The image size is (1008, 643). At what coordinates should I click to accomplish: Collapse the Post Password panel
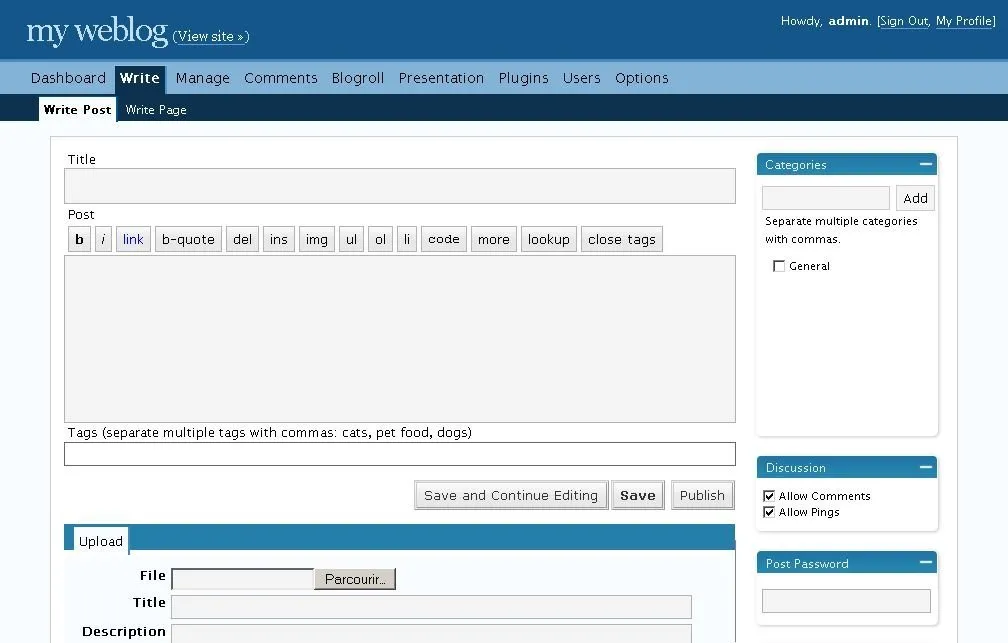[x=927, y=562]
